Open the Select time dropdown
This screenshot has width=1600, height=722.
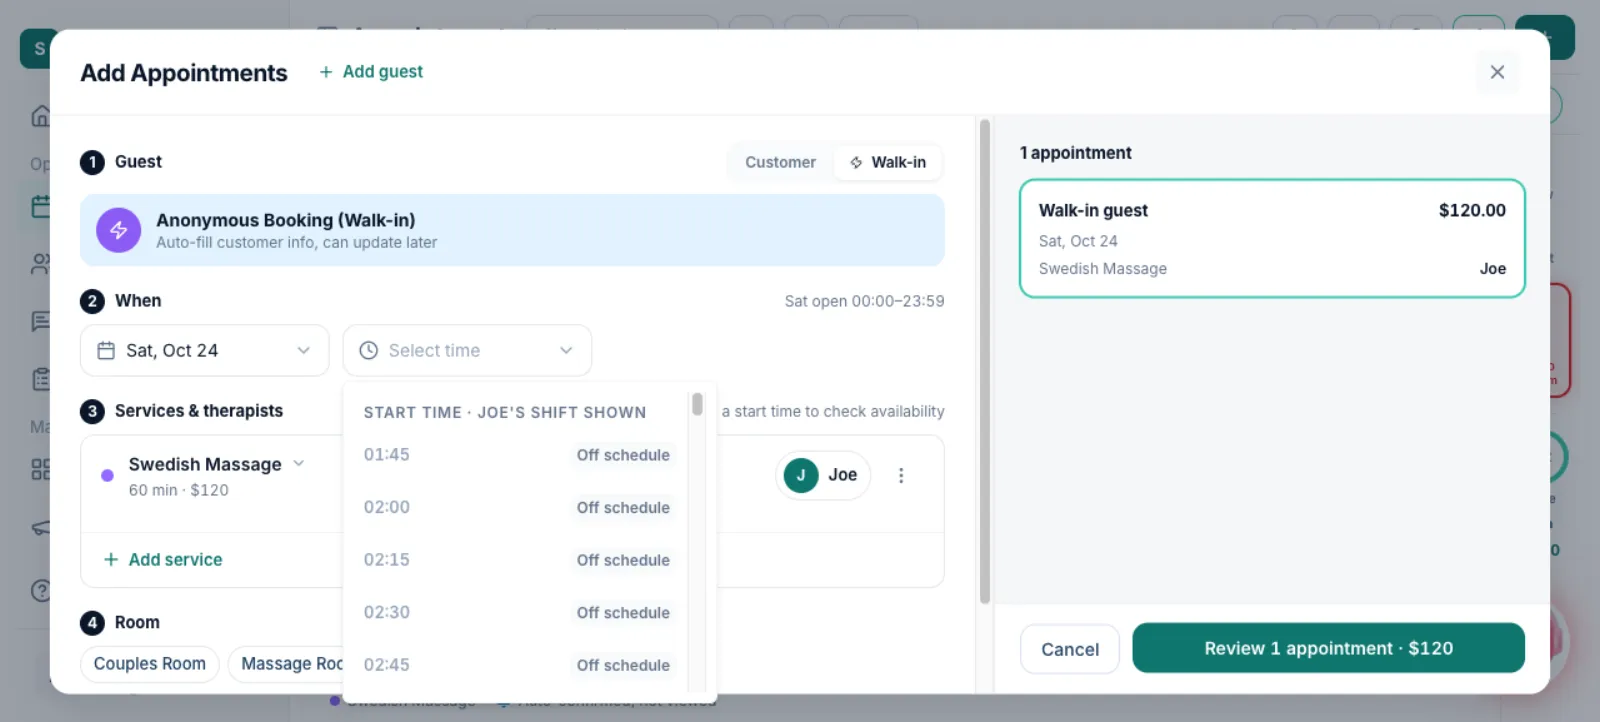(x=467, y=350)
